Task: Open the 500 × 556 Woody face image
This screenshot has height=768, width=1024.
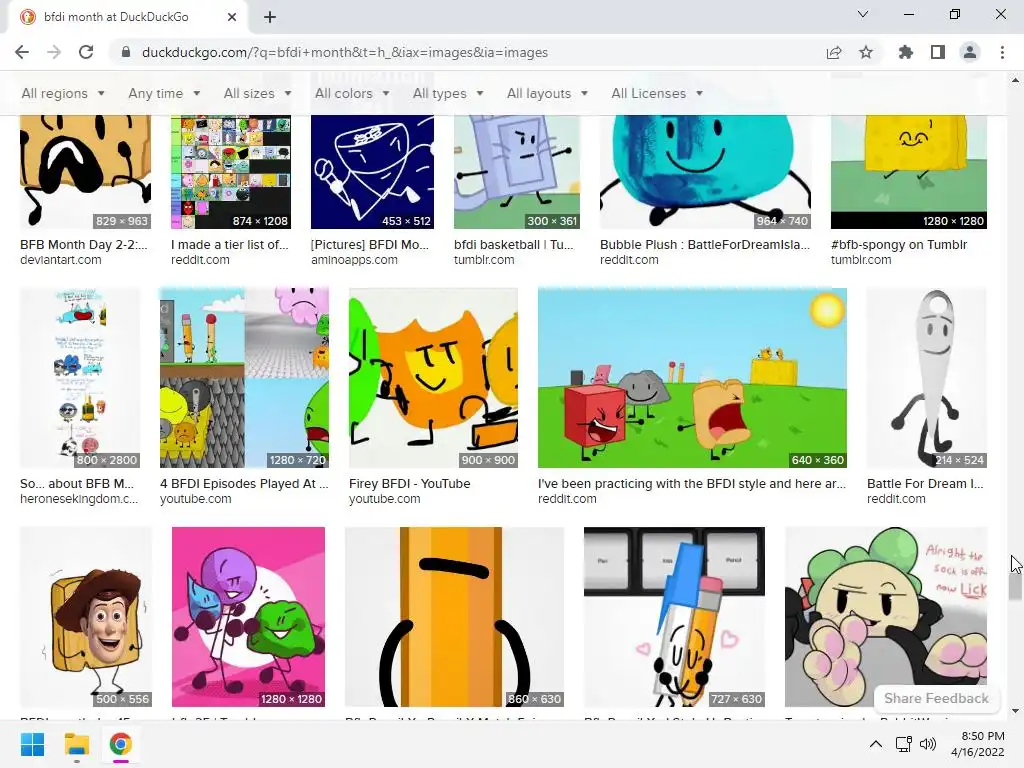Action: point(86,616)
